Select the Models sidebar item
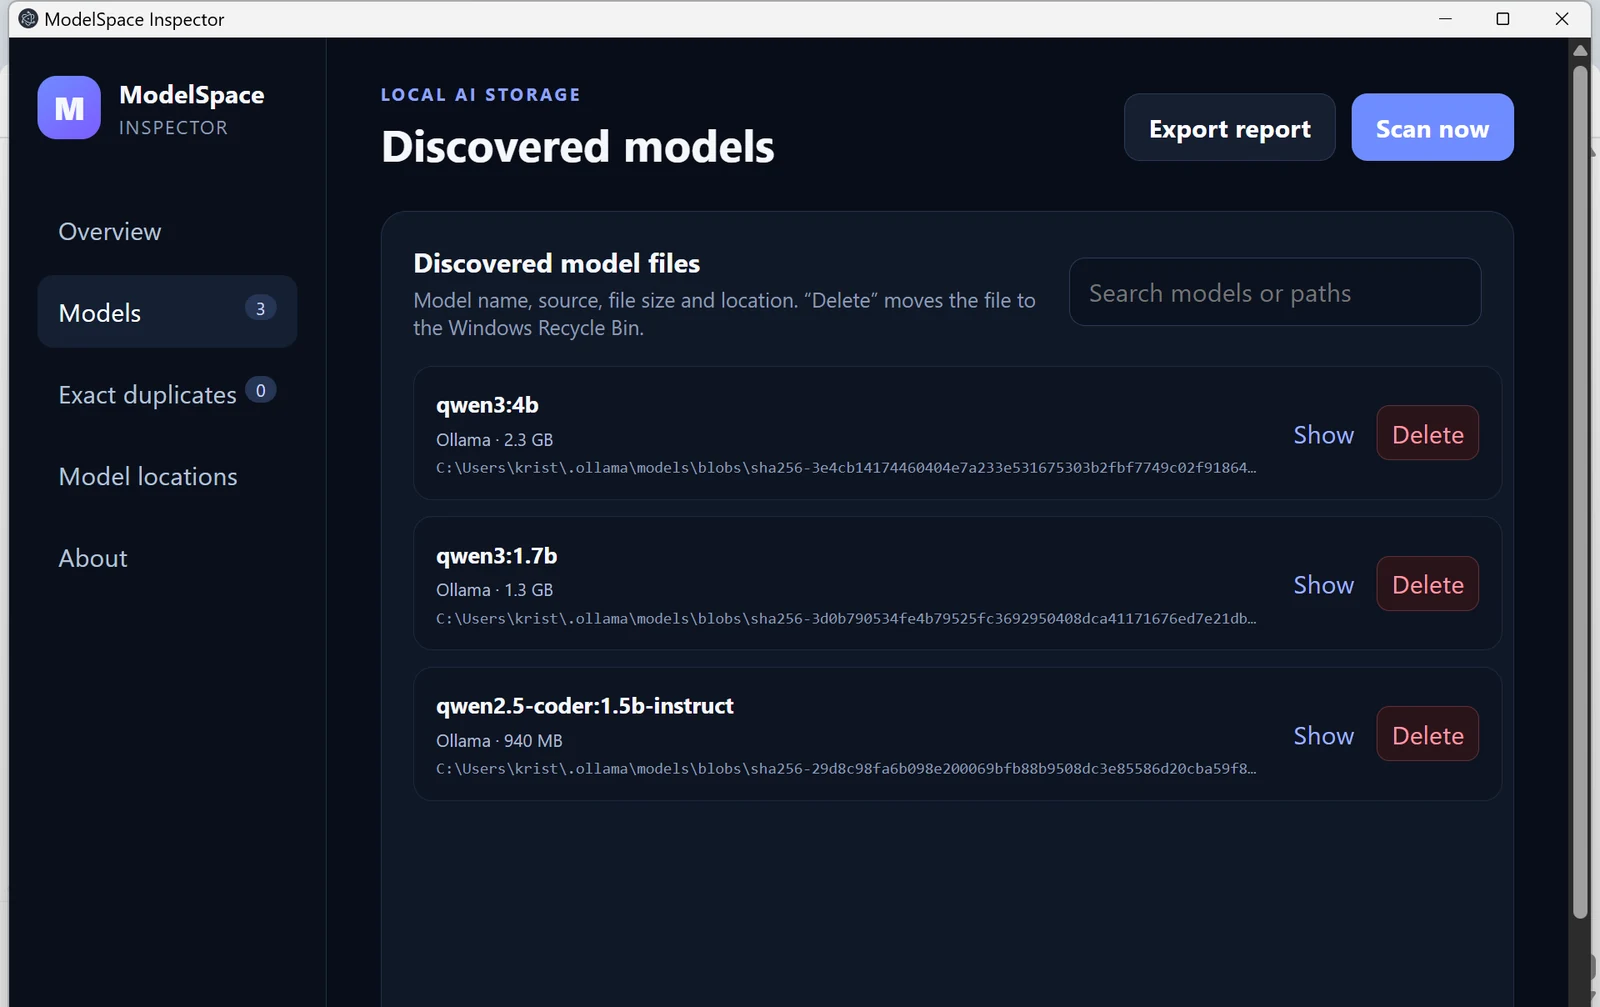Image resolution: width=1600 pixels, height=1007 pixels. pyautogui.click(x=167, y=312)
